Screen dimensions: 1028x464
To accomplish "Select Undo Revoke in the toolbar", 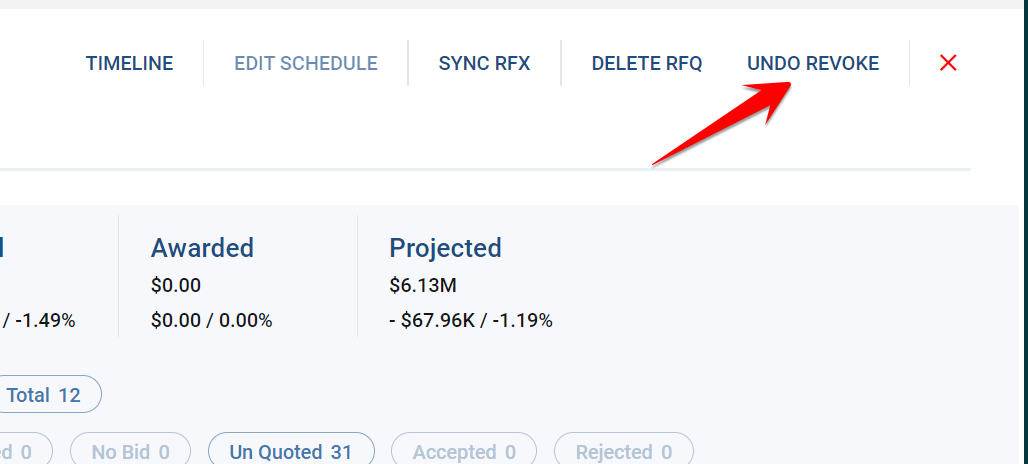I will click(813, 64).
